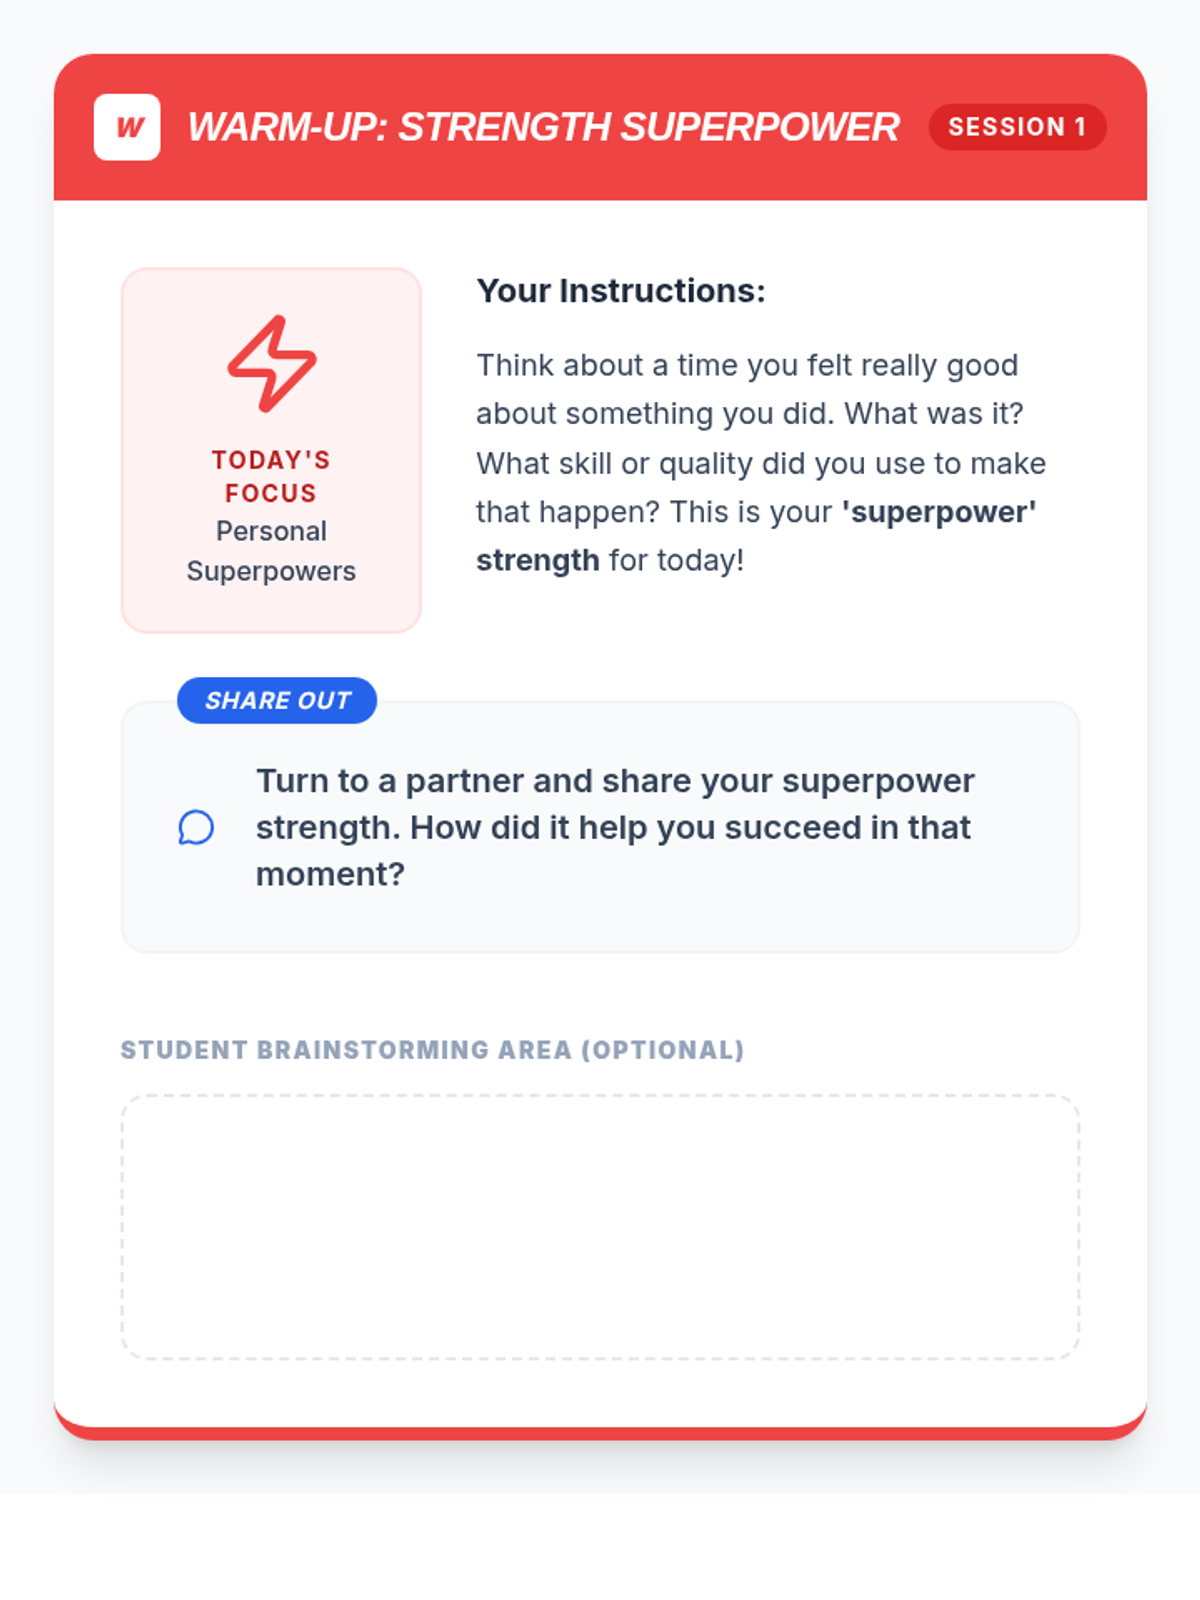Click "How did it help you succeed" text
1200x1600 pixels.
(x=640, y=828)
